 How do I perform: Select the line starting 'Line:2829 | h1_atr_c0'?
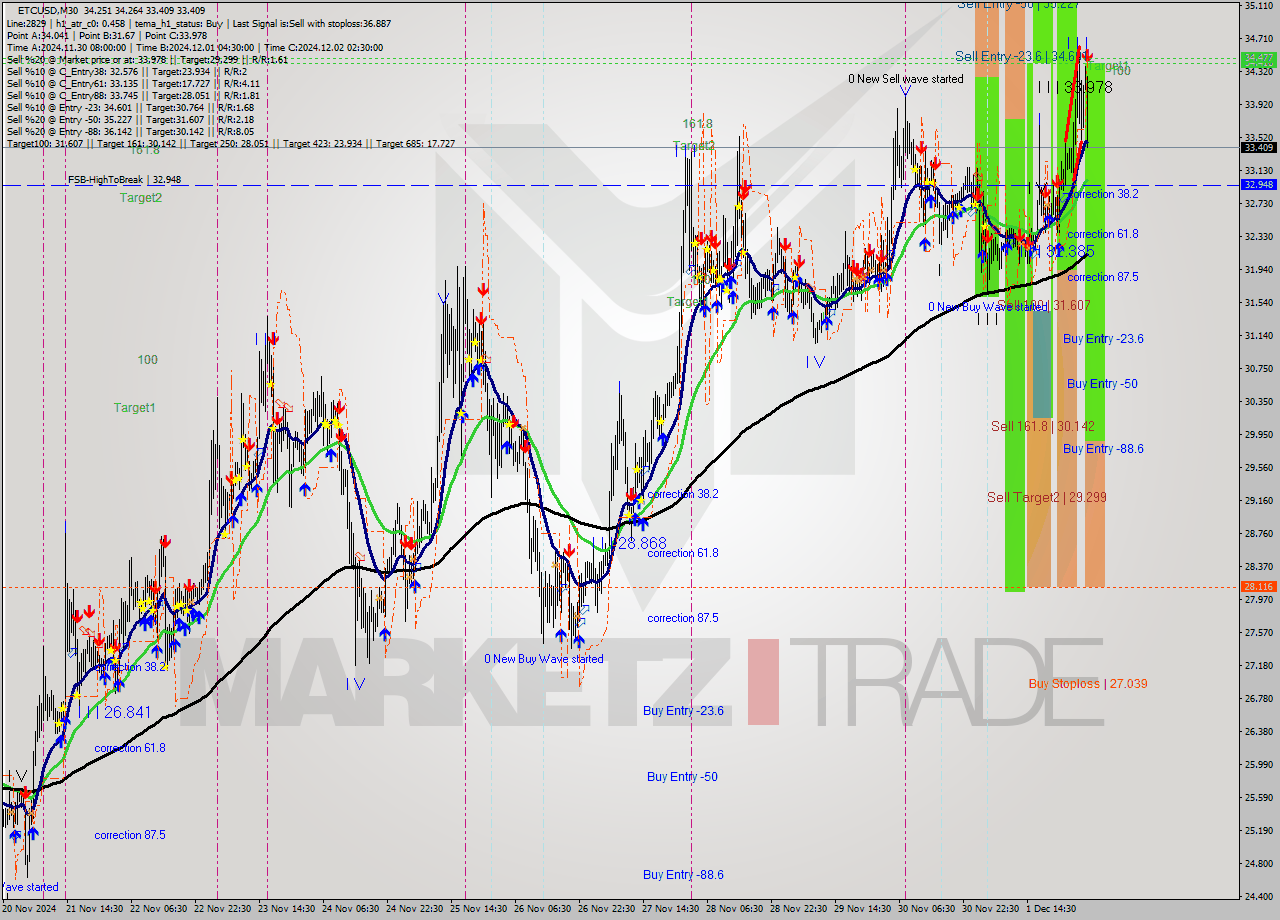[x=199, y=23]
